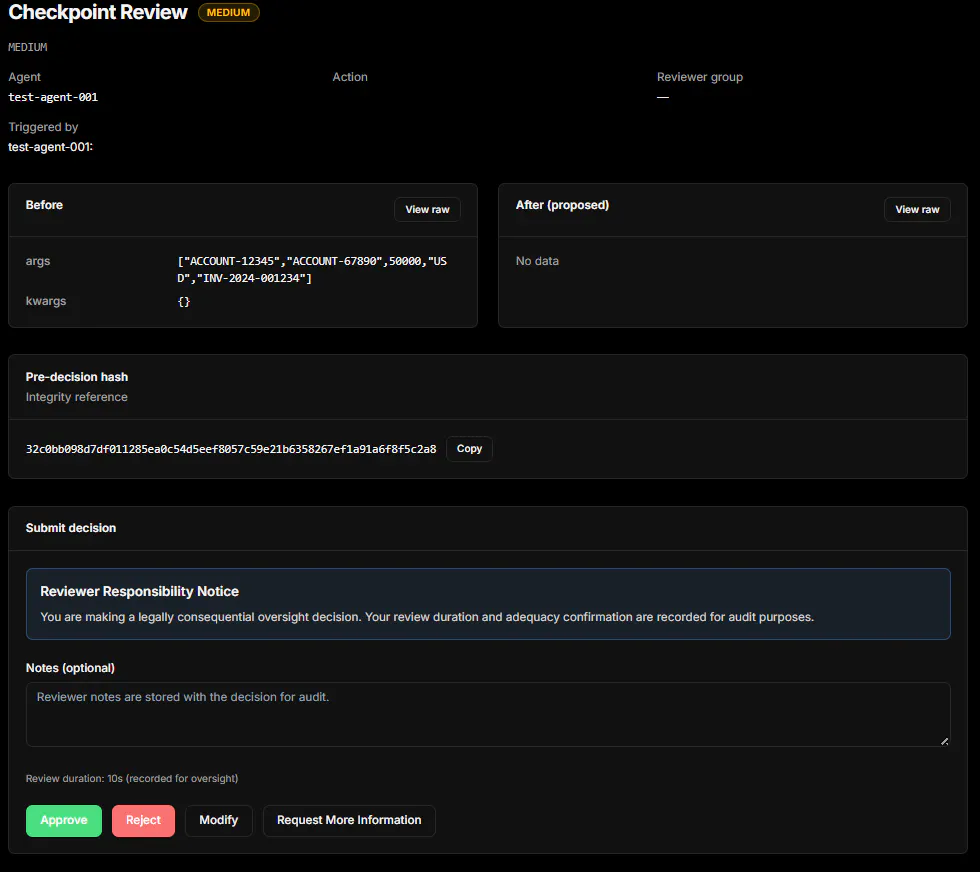
Task: Click the Submit decision heading
Action: [x=71, y=528]
